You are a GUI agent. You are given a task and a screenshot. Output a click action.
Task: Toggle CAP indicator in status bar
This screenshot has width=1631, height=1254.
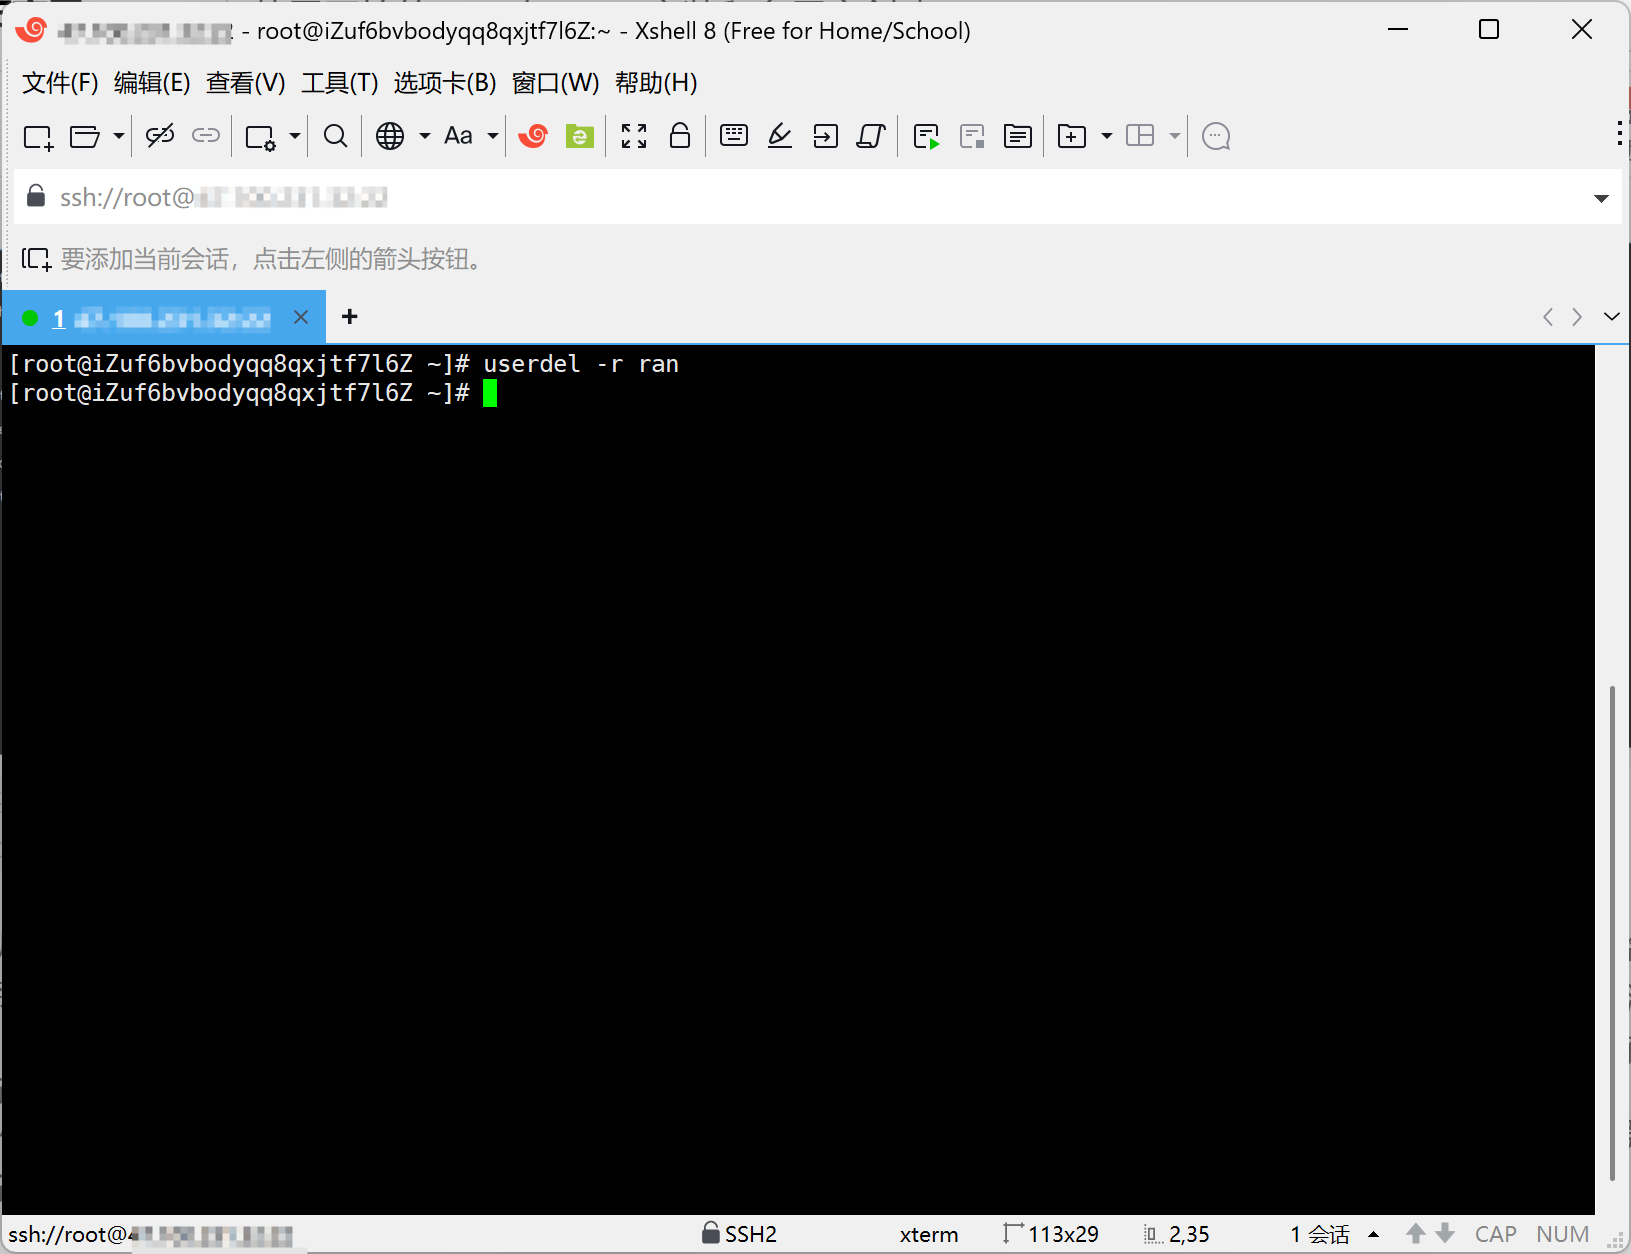pyautogui.click(x=1494, y=1234)
